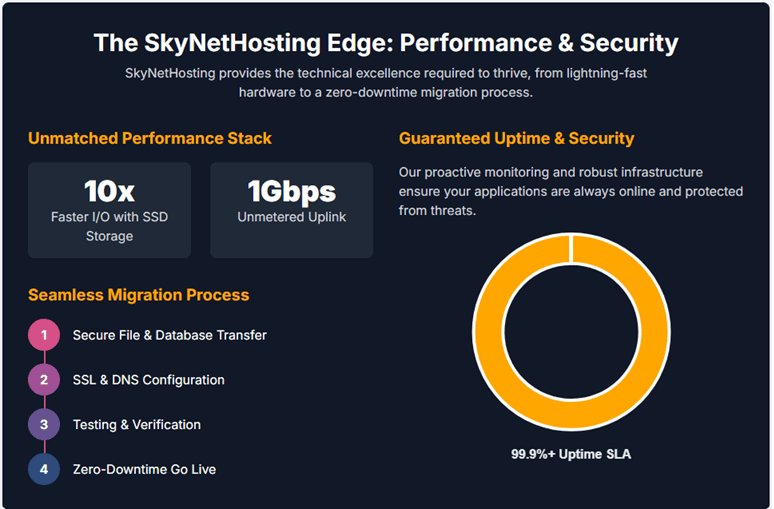
Task: Click SSL & DNS Configuration step label
Action: pyautogui.click(x=148, y=380)
